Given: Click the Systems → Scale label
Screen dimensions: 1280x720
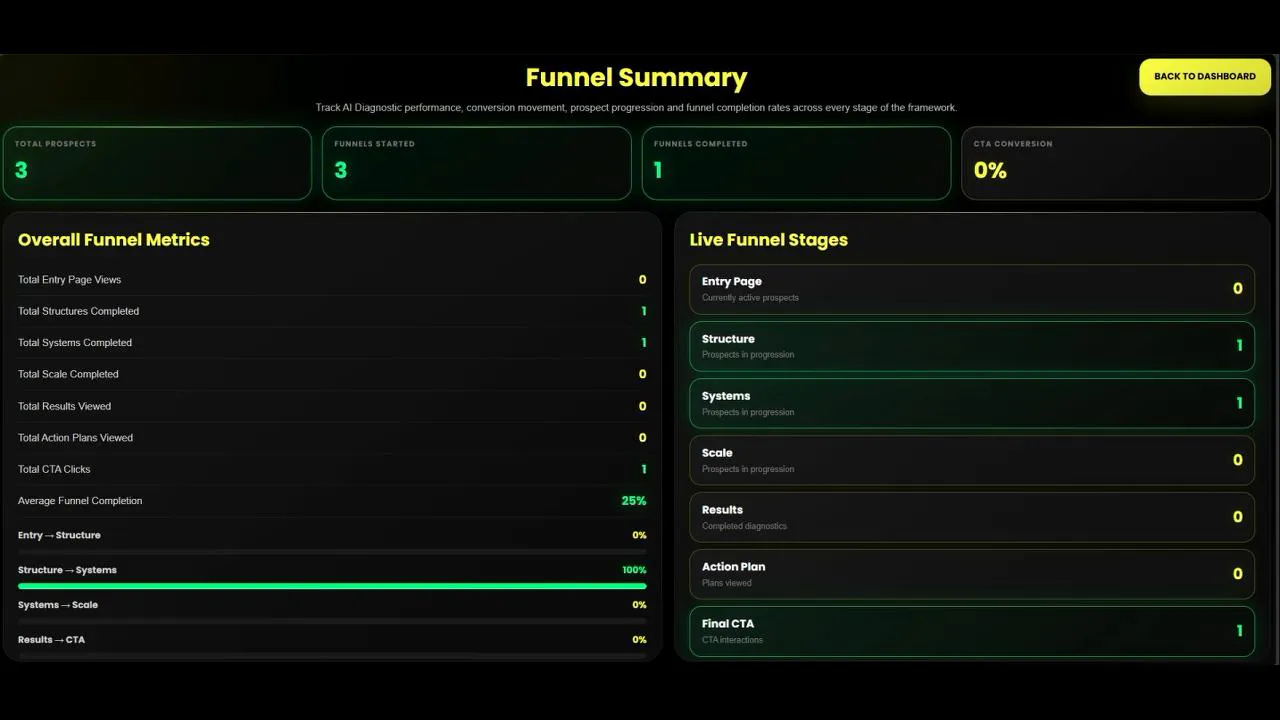Looking at the screenshot, I should (58, 605).
